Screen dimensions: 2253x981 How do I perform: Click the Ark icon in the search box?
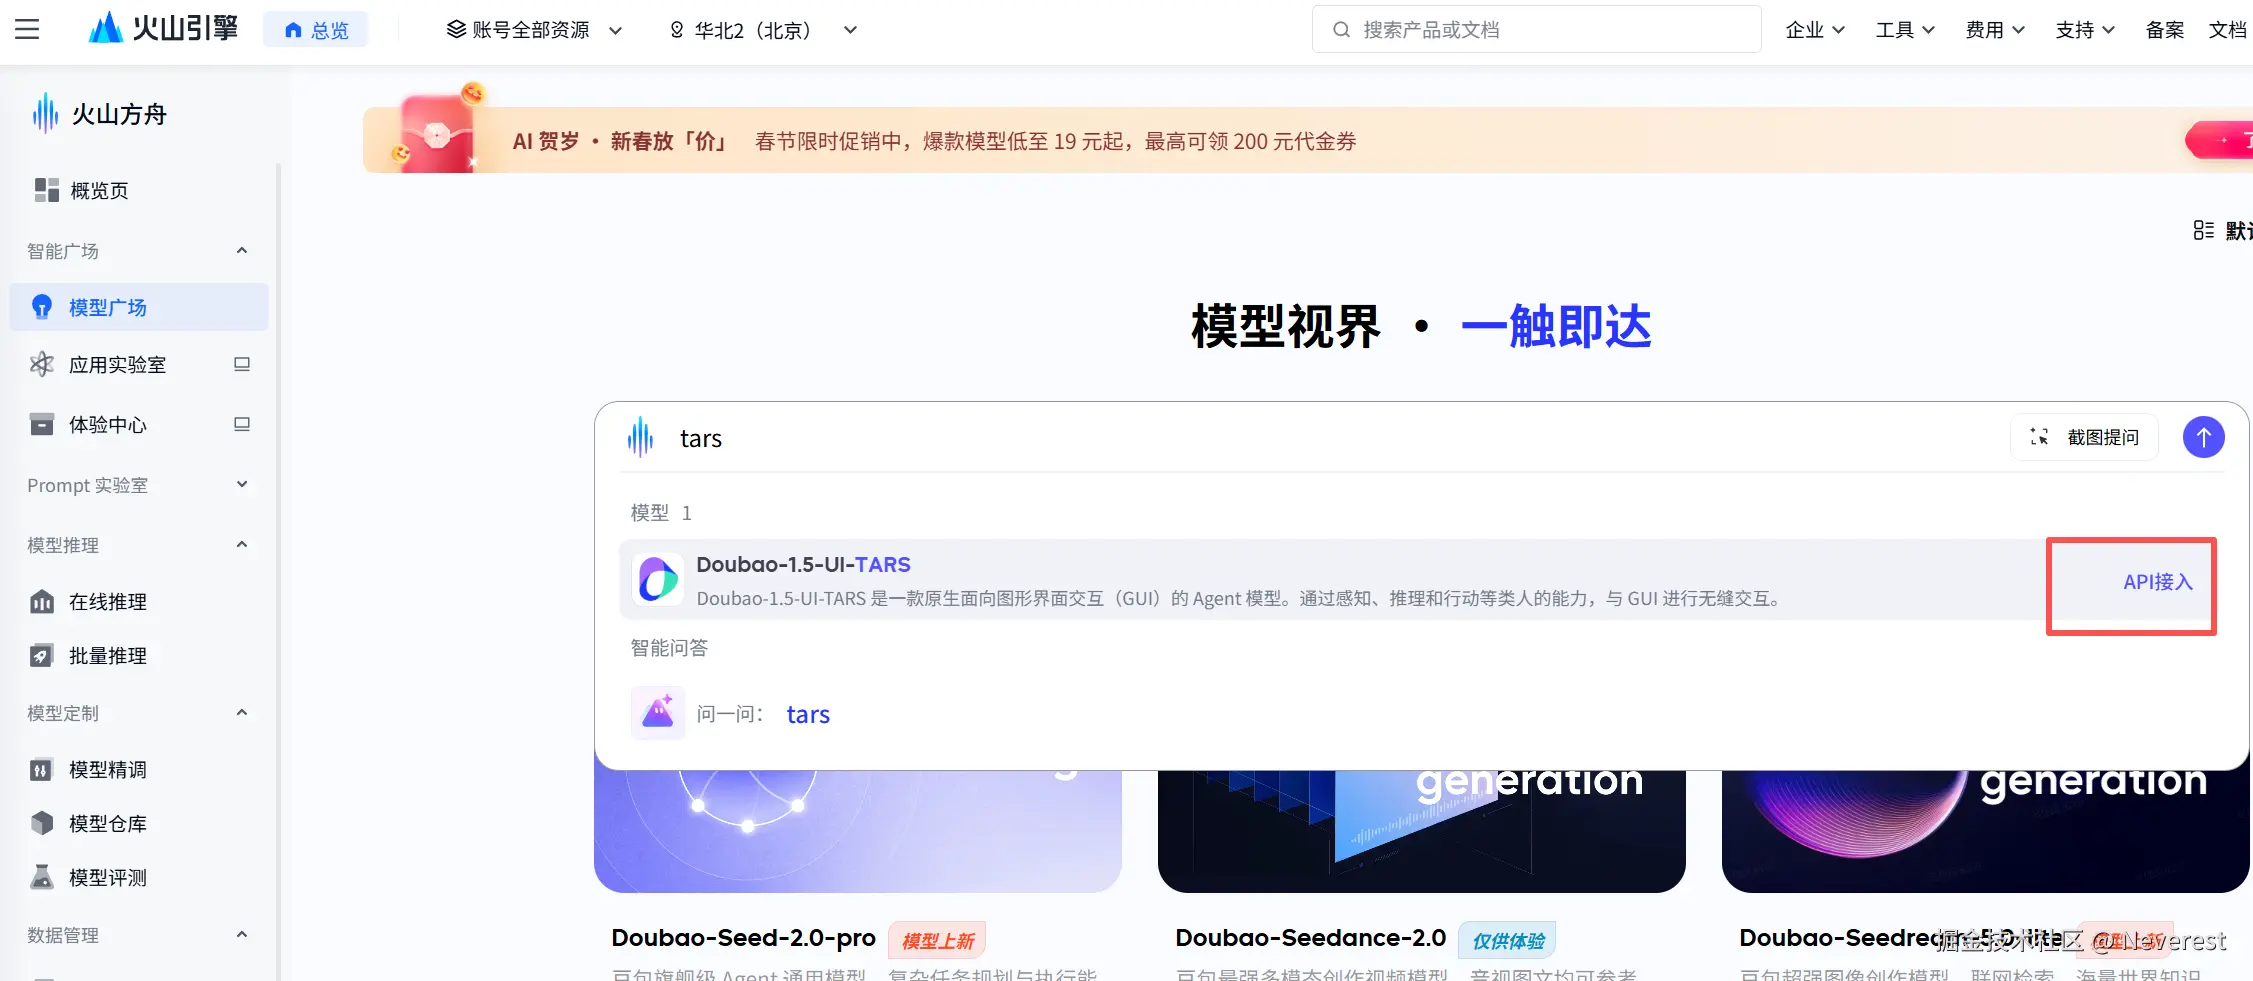[640, 438]
